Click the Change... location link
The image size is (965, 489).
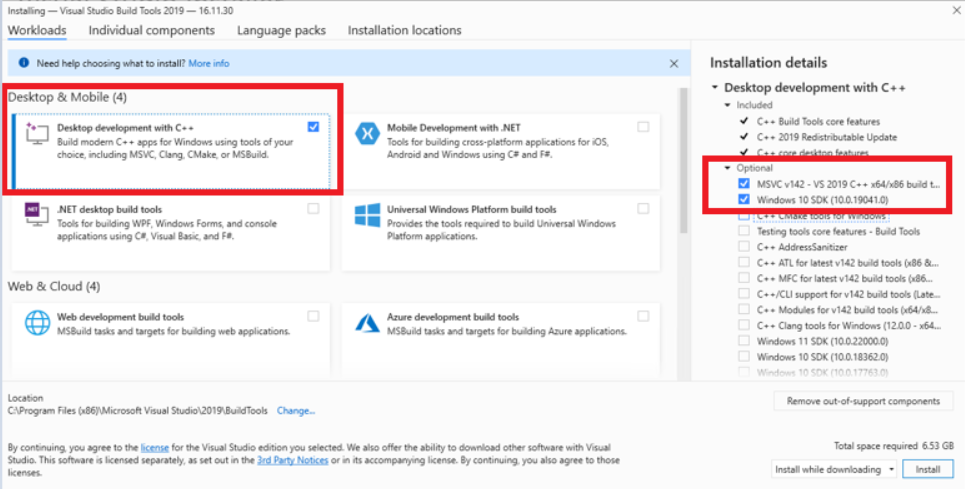tap(296, 410)
